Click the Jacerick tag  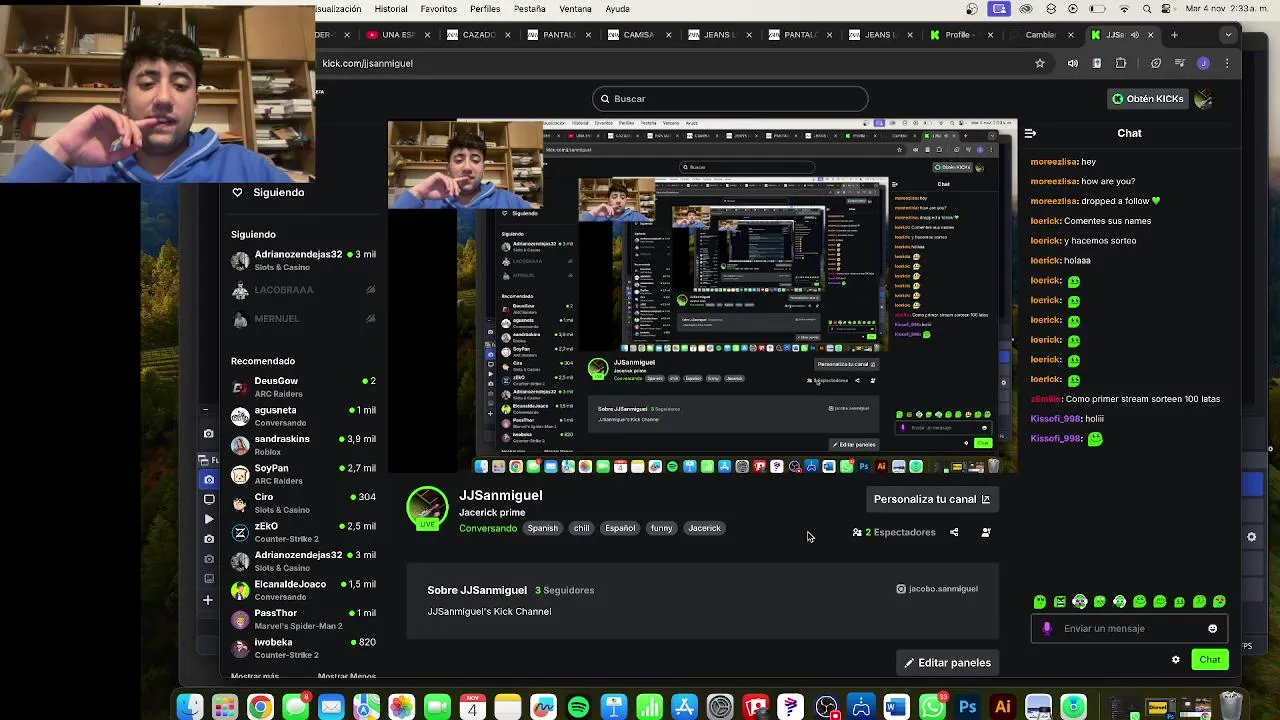coord(704,528)
